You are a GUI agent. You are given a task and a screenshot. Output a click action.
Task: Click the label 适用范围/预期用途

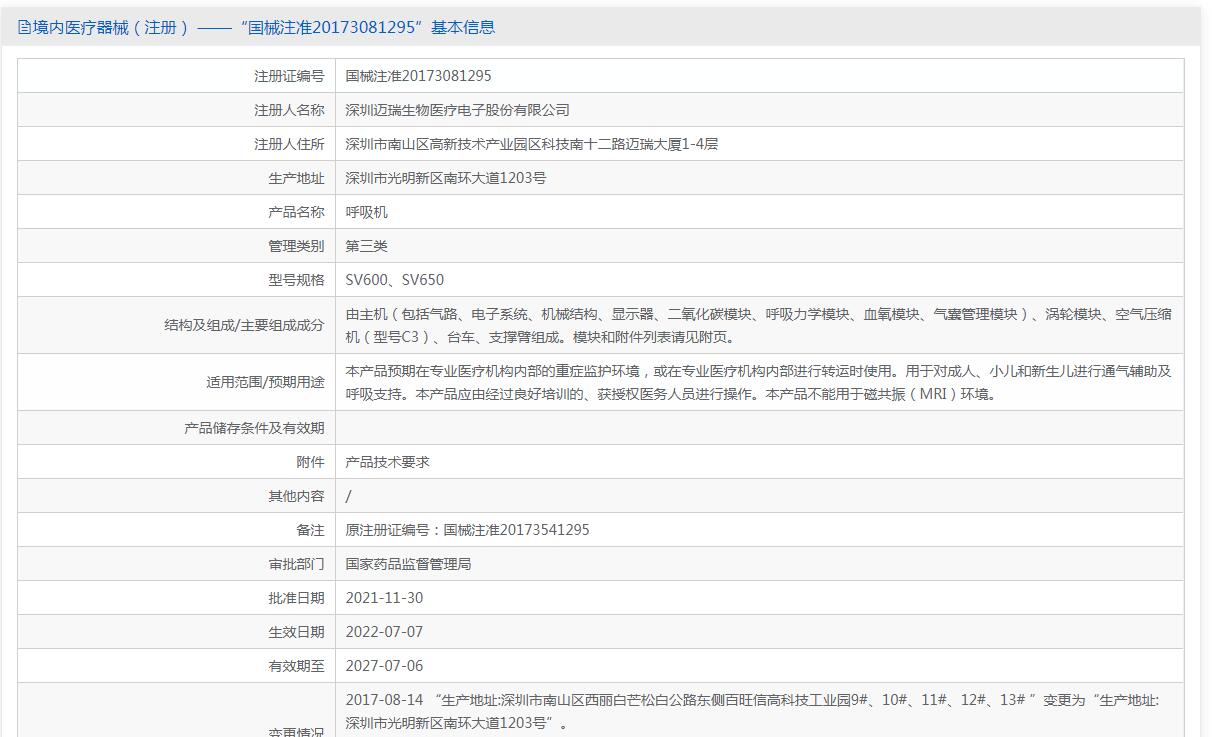tap(265, 382)
